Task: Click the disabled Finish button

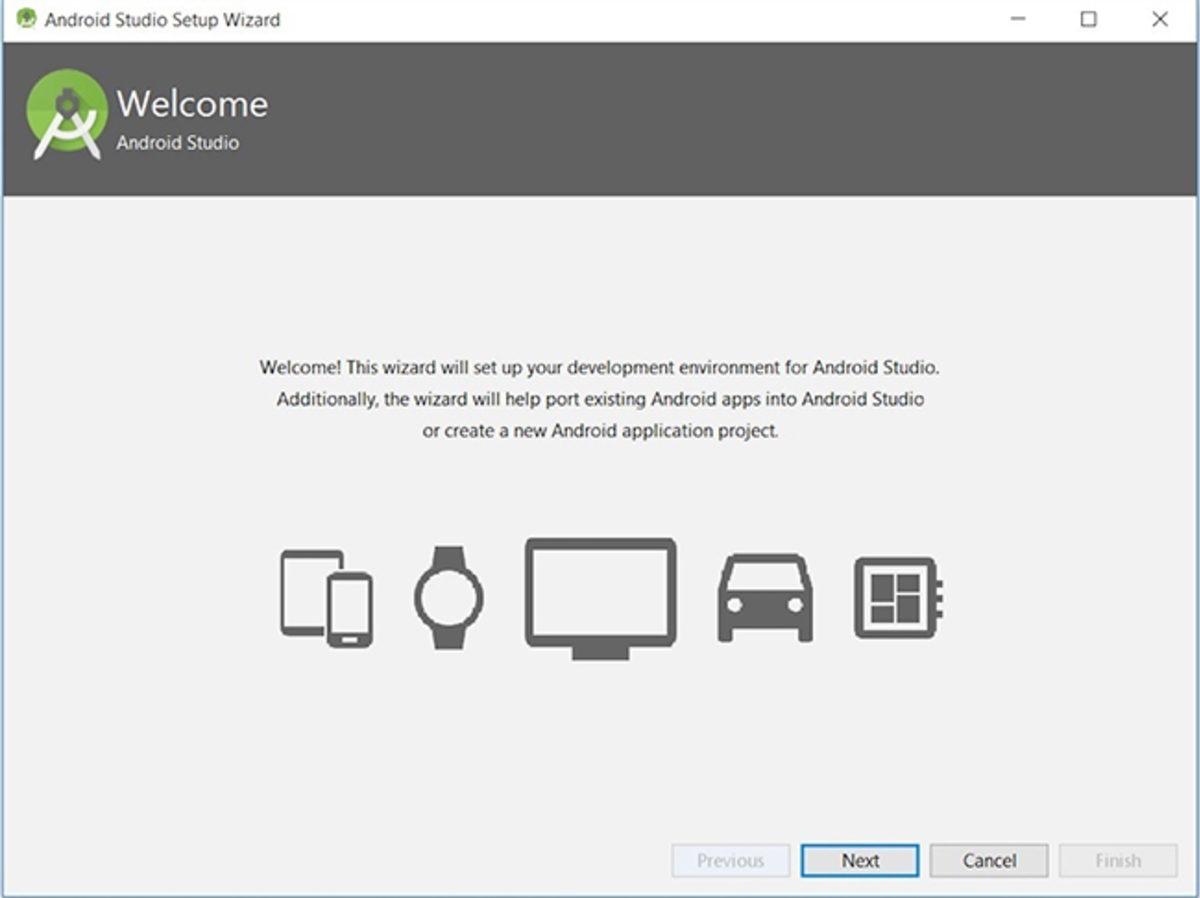Action: tap(1116, 860)
